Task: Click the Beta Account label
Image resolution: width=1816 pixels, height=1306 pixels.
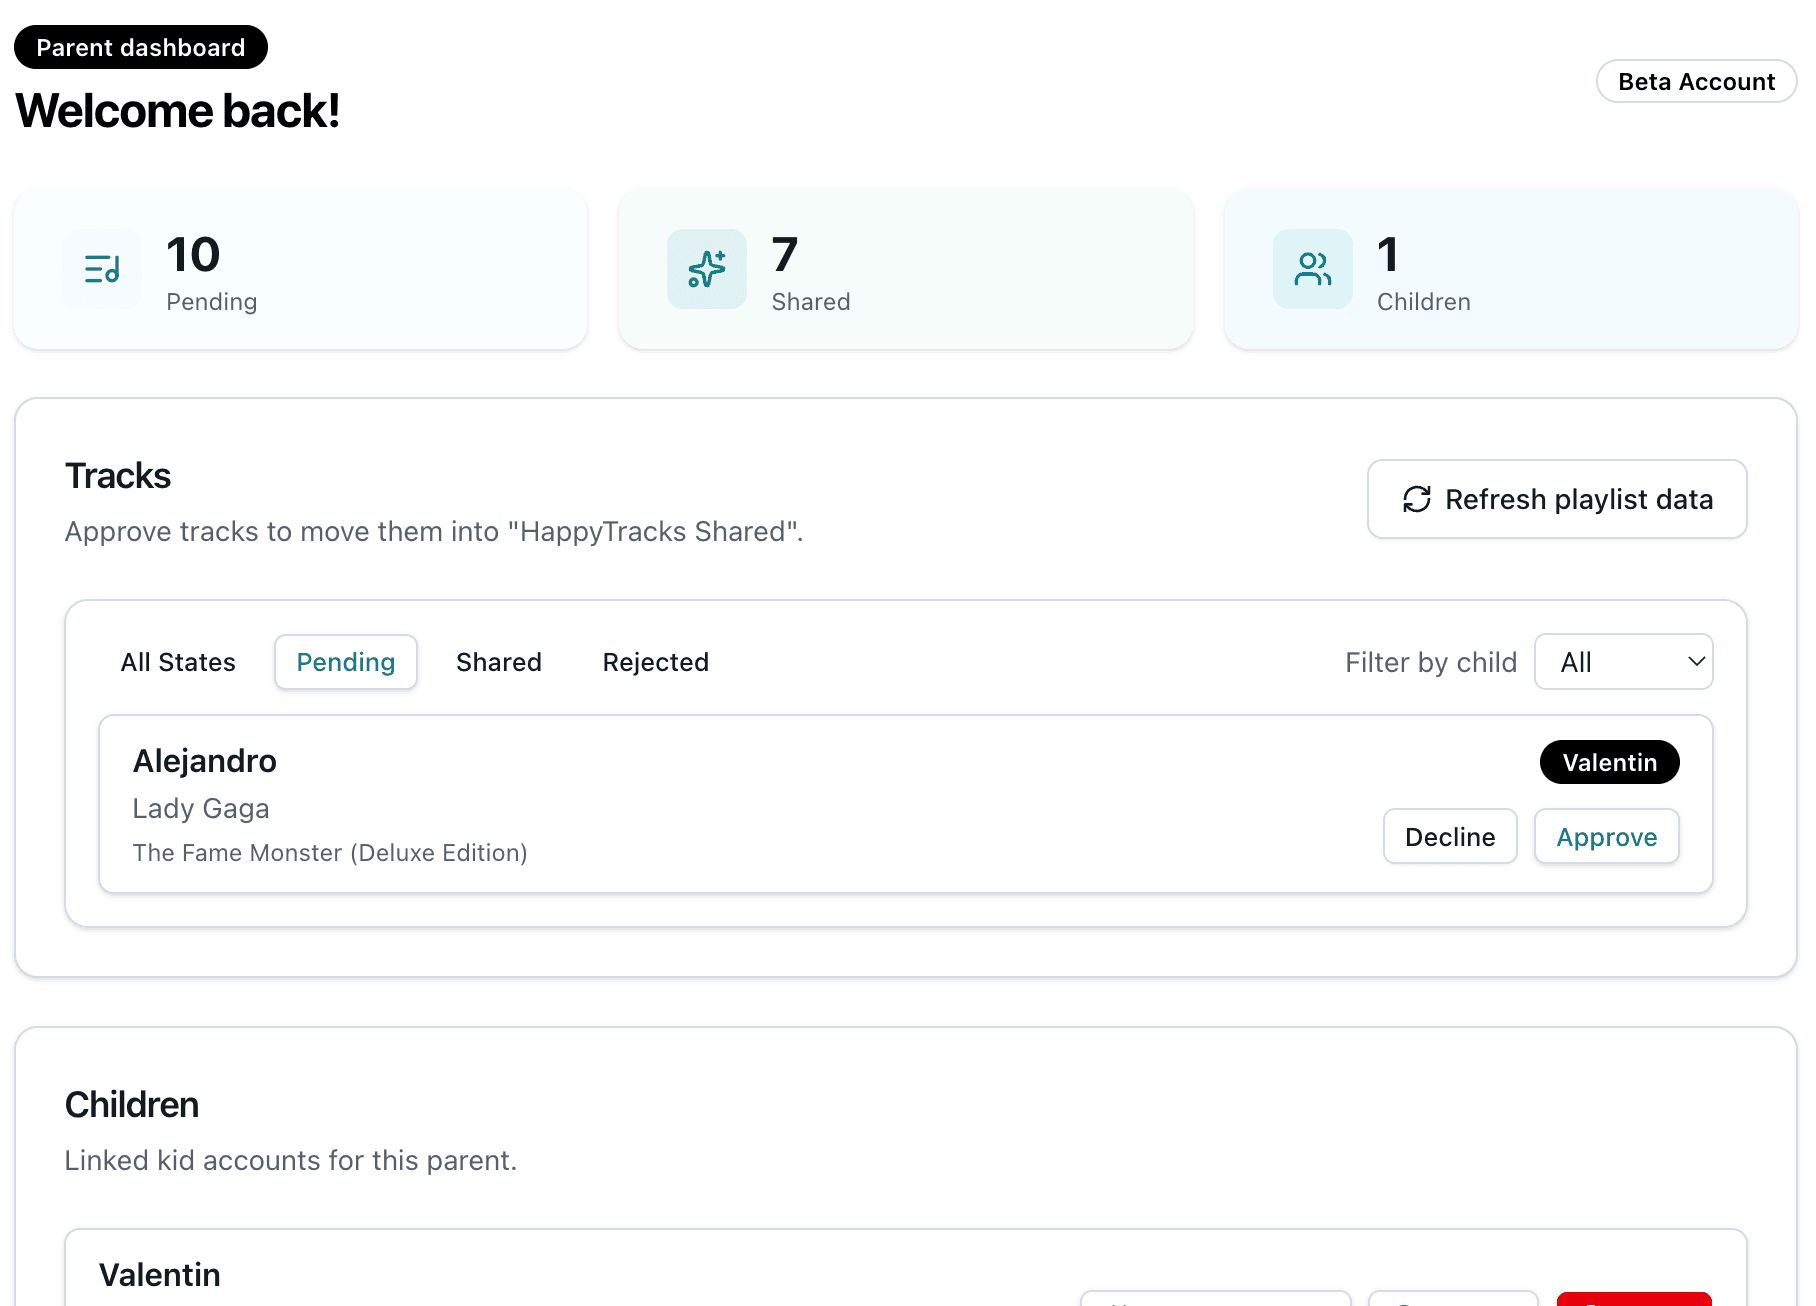Action: click(1696, 81)
